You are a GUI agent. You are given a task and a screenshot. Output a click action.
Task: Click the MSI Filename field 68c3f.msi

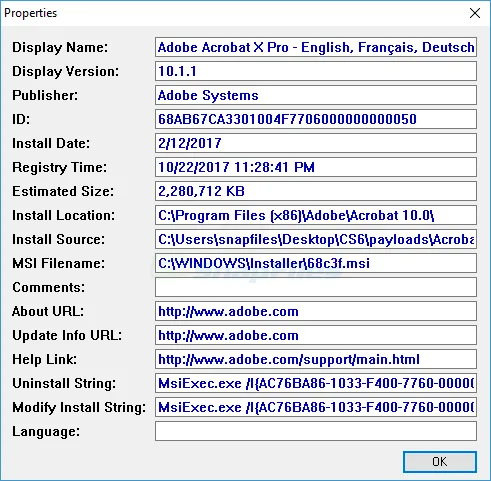pyautogui.click(x=316, y=263)
